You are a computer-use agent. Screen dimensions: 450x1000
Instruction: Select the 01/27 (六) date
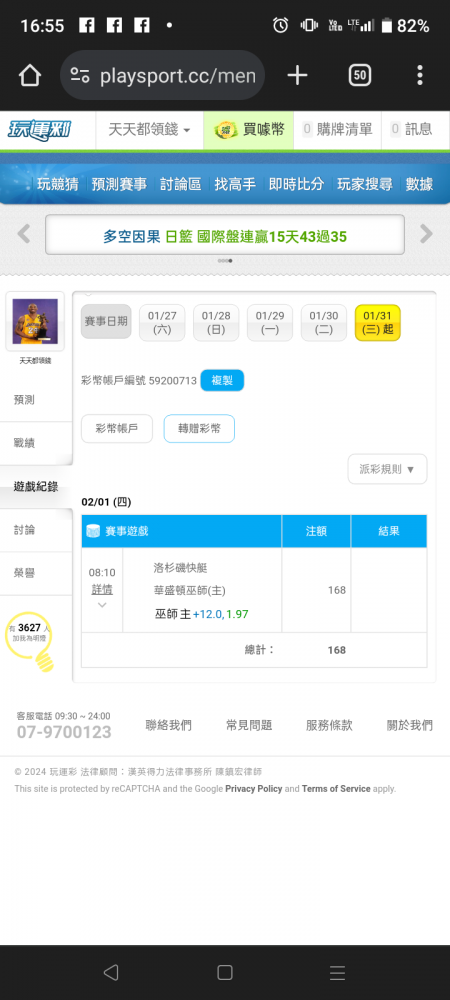tap(162, 323)
